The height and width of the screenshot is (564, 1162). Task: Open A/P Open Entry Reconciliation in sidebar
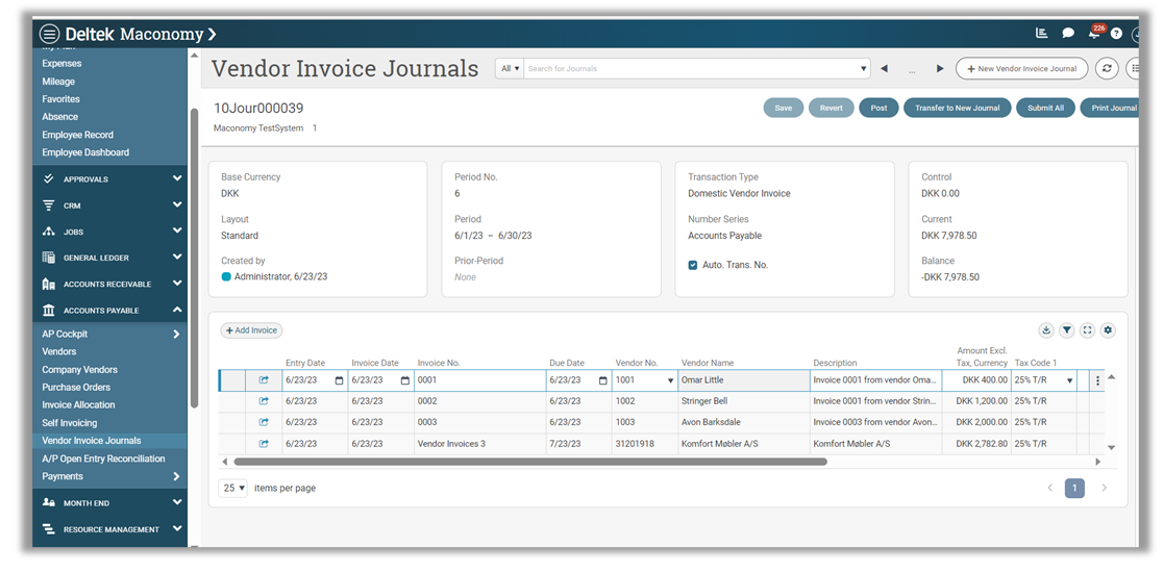[x=103, y=459]
